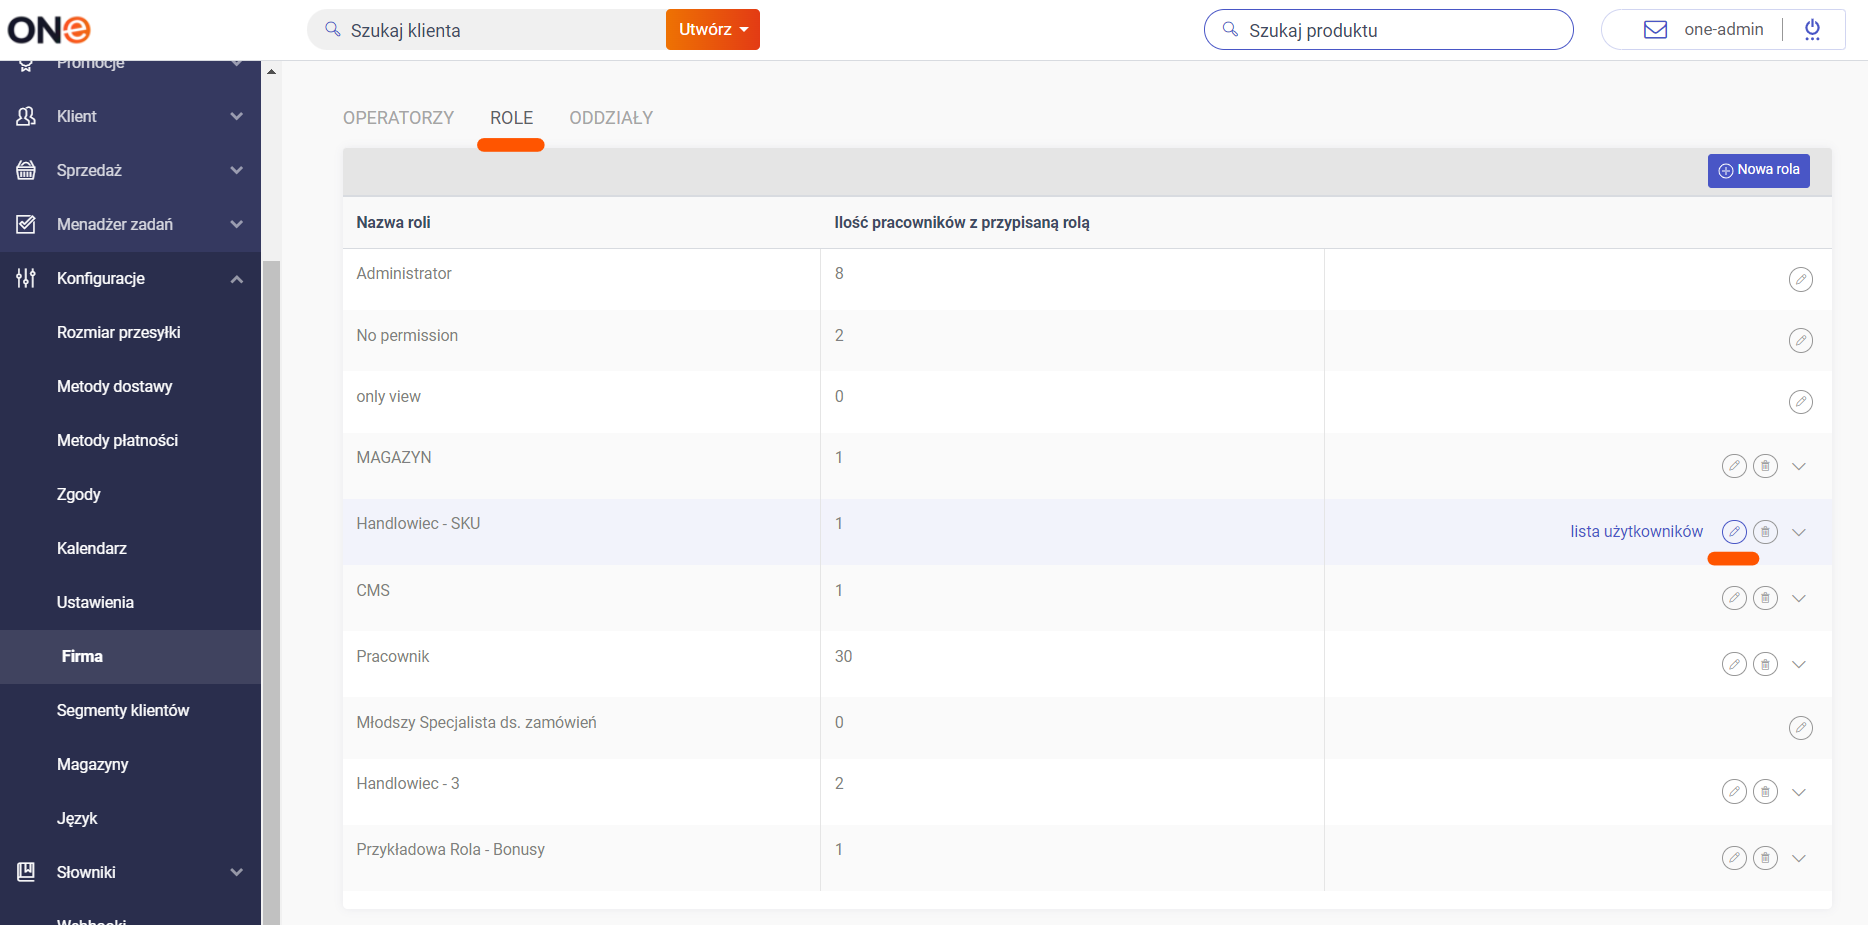
Task: Open Rozmiar przesyłki in sidebar
Action: click(119, 332)
